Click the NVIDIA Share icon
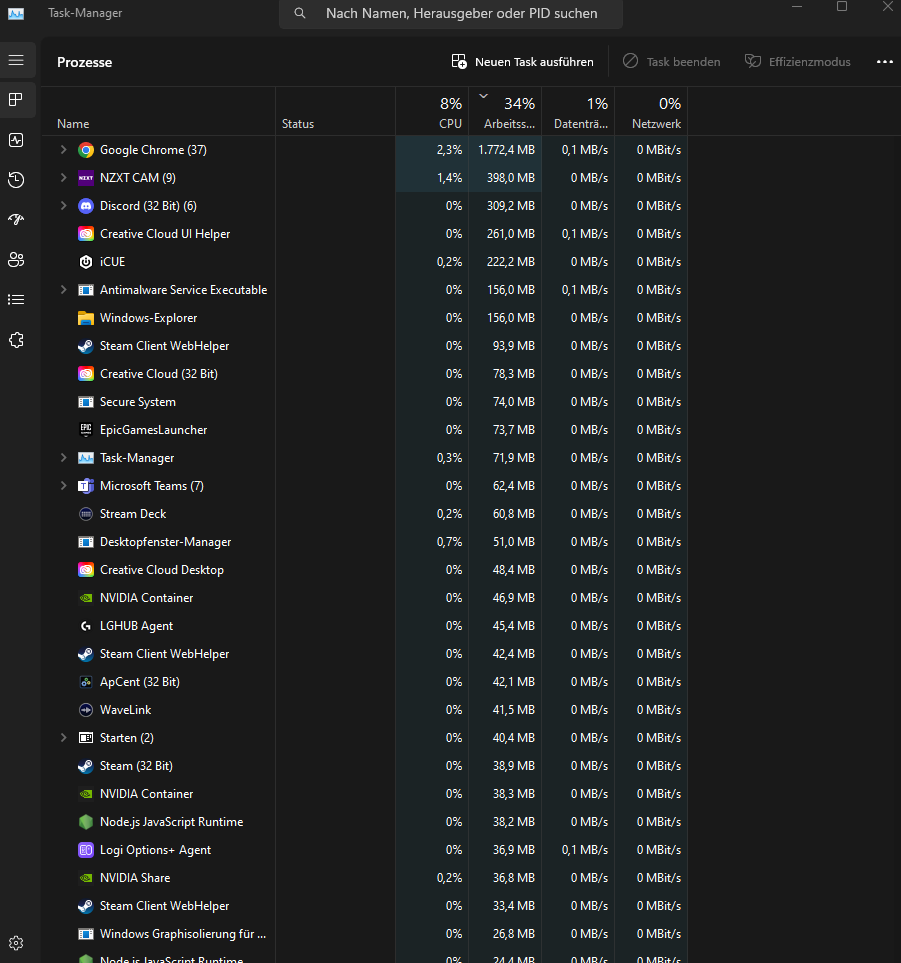The width and height of the screenshot is (901, 963). [x=86, y=878]
